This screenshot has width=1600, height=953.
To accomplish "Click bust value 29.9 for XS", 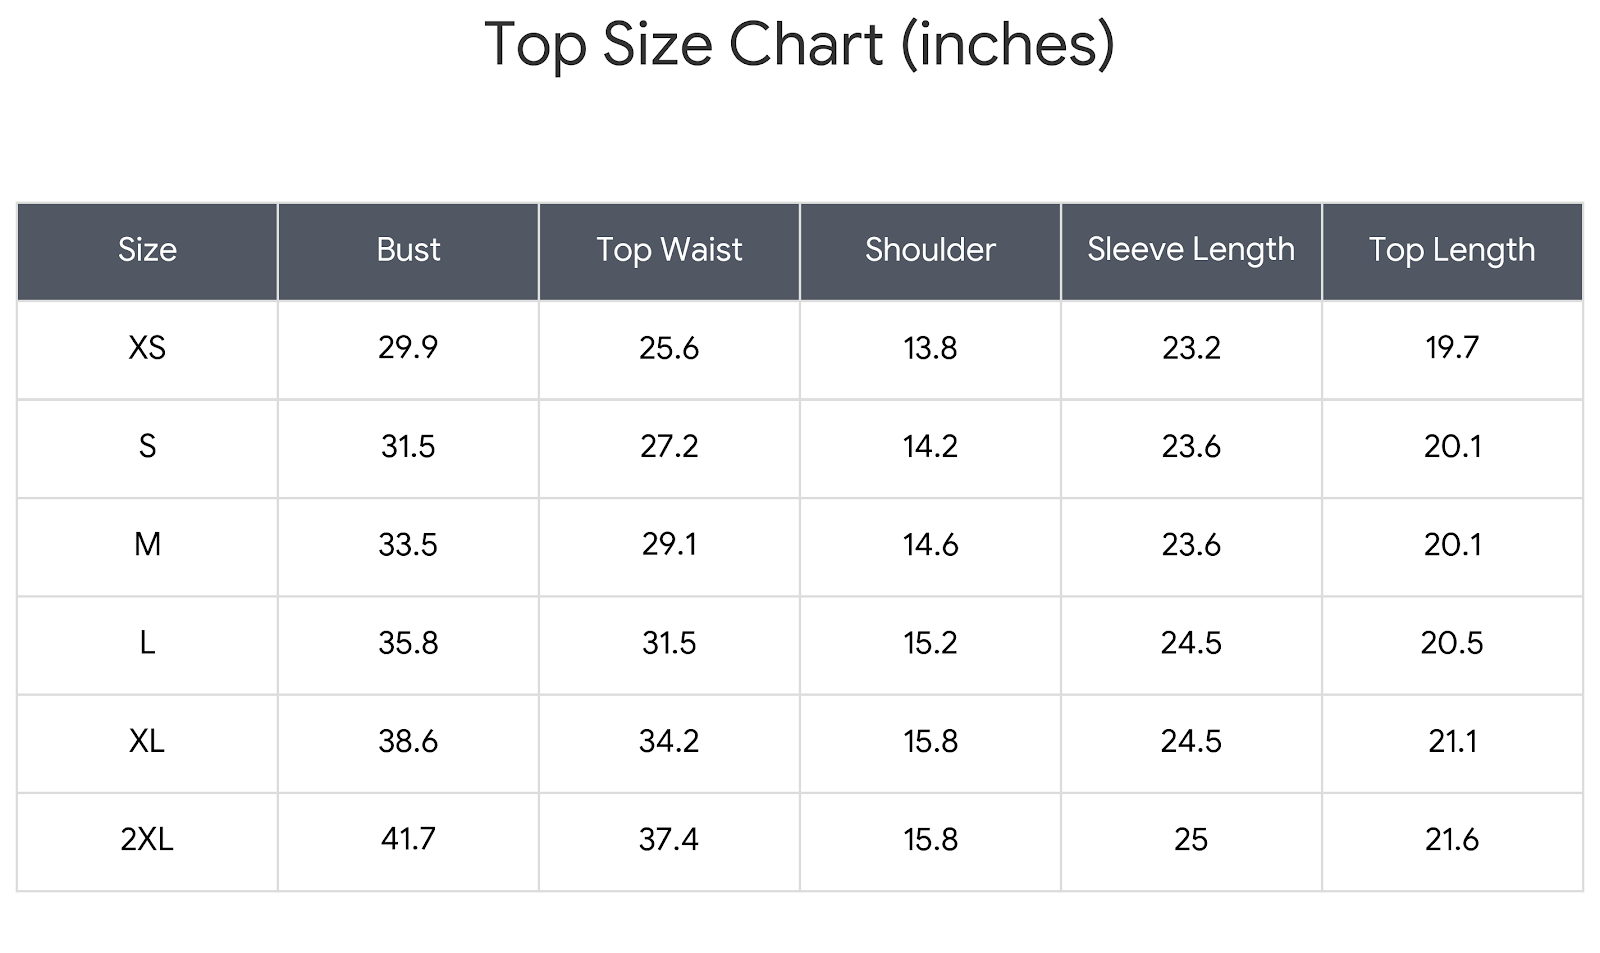I will 408,348.
